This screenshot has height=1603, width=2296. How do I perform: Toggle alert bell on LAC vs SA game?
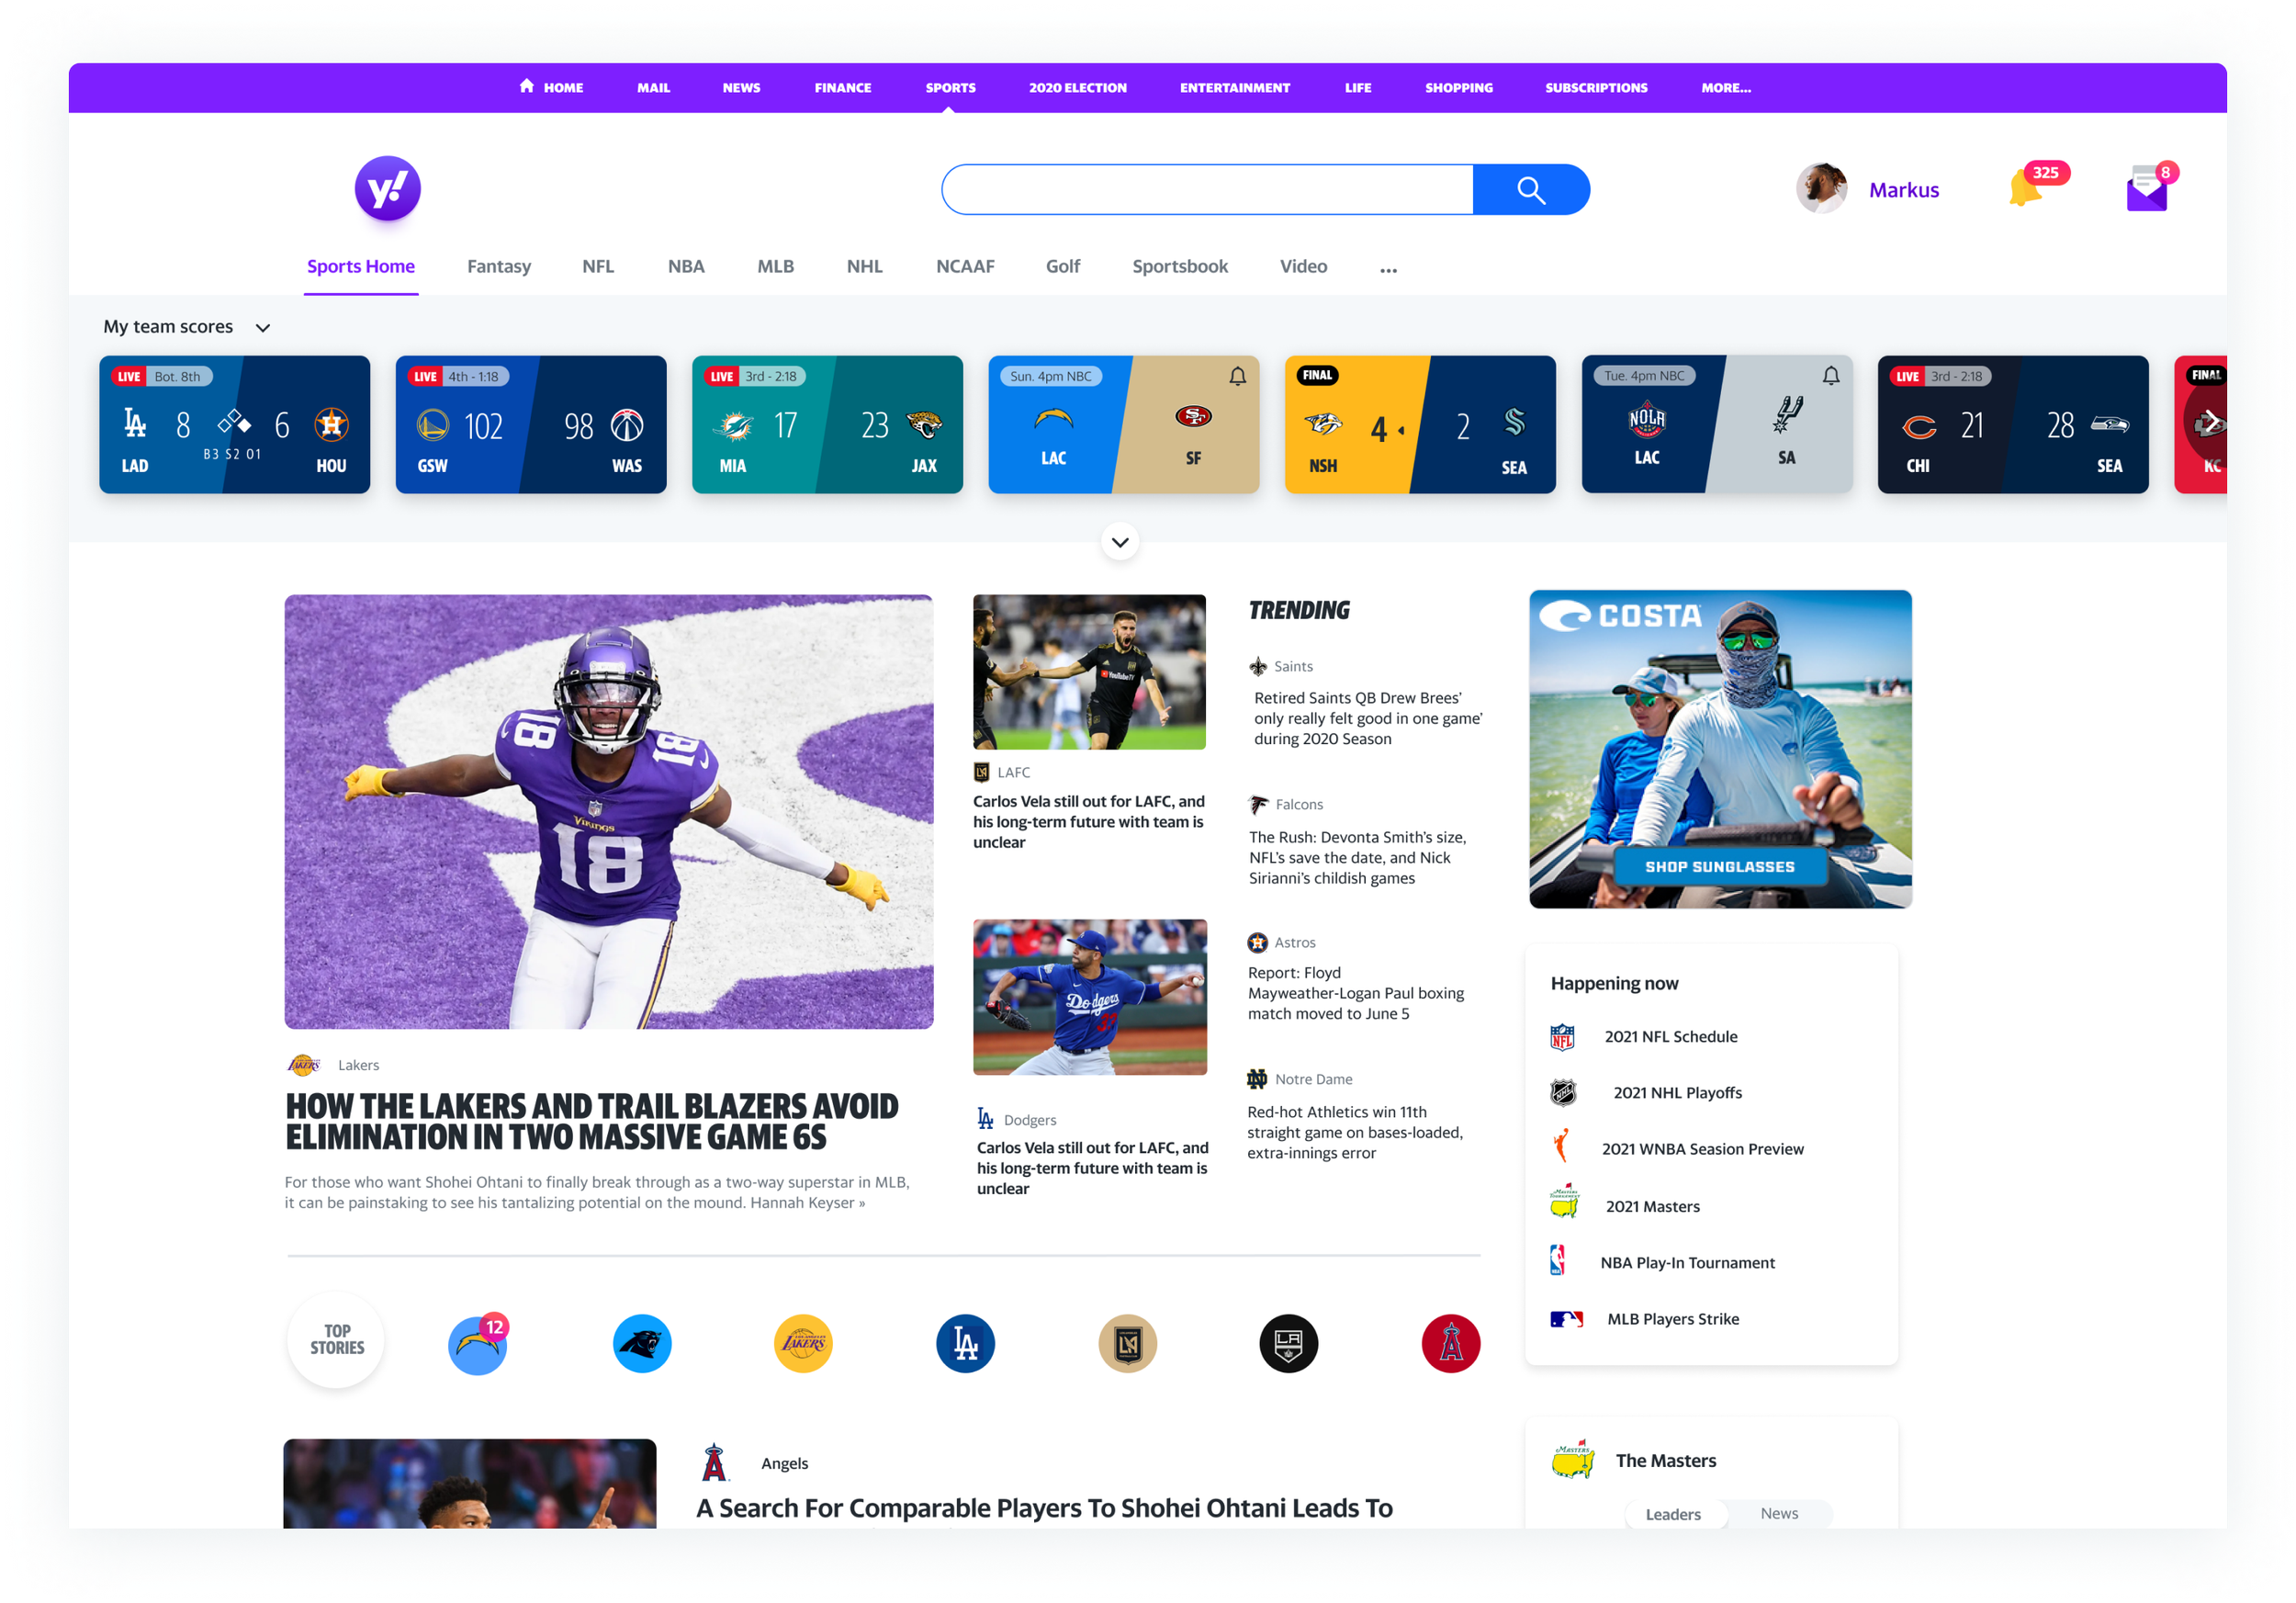coord(1830,376)
